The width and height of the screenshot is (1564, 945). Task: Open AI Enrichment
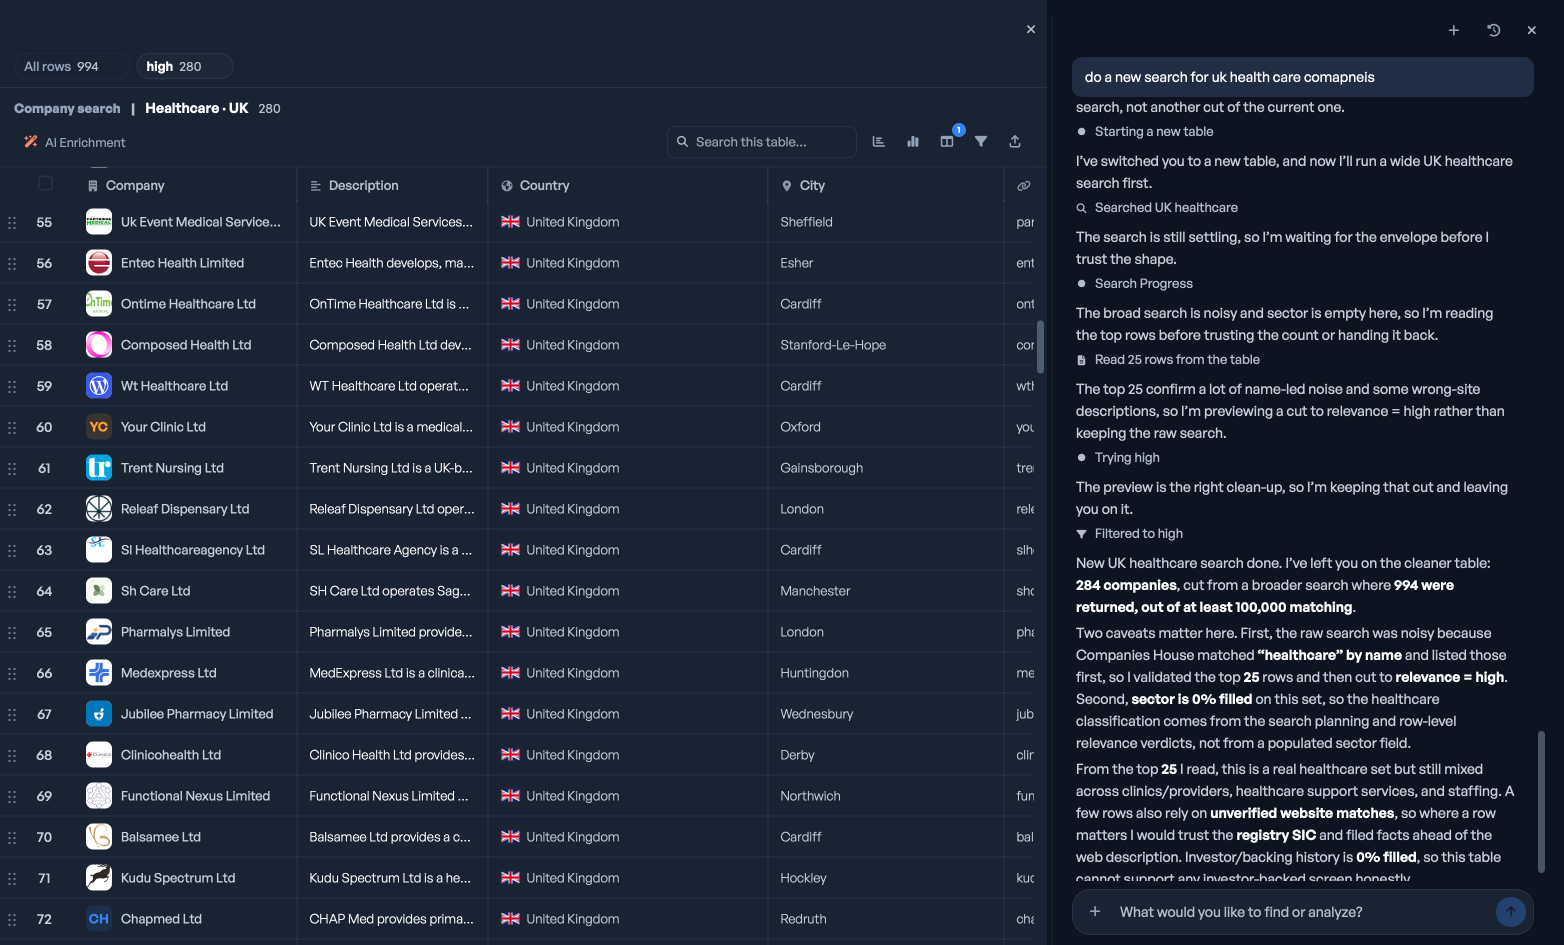75,143
